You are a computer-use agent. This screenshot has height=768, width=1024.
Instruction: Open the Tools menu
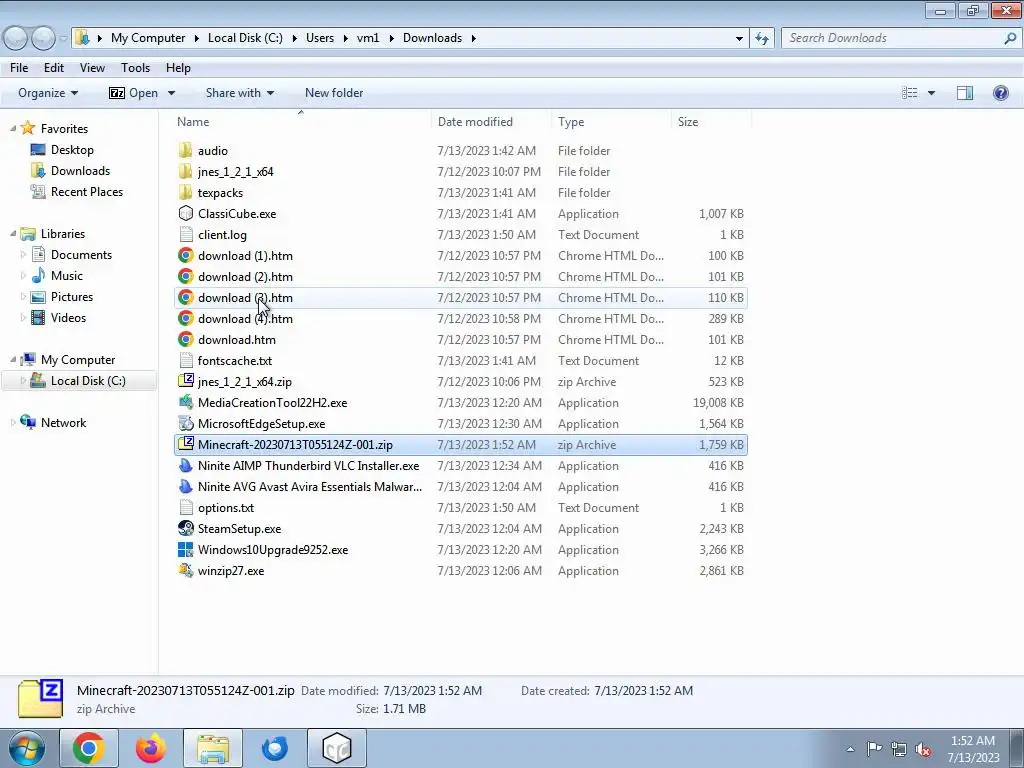pos(135,68)
